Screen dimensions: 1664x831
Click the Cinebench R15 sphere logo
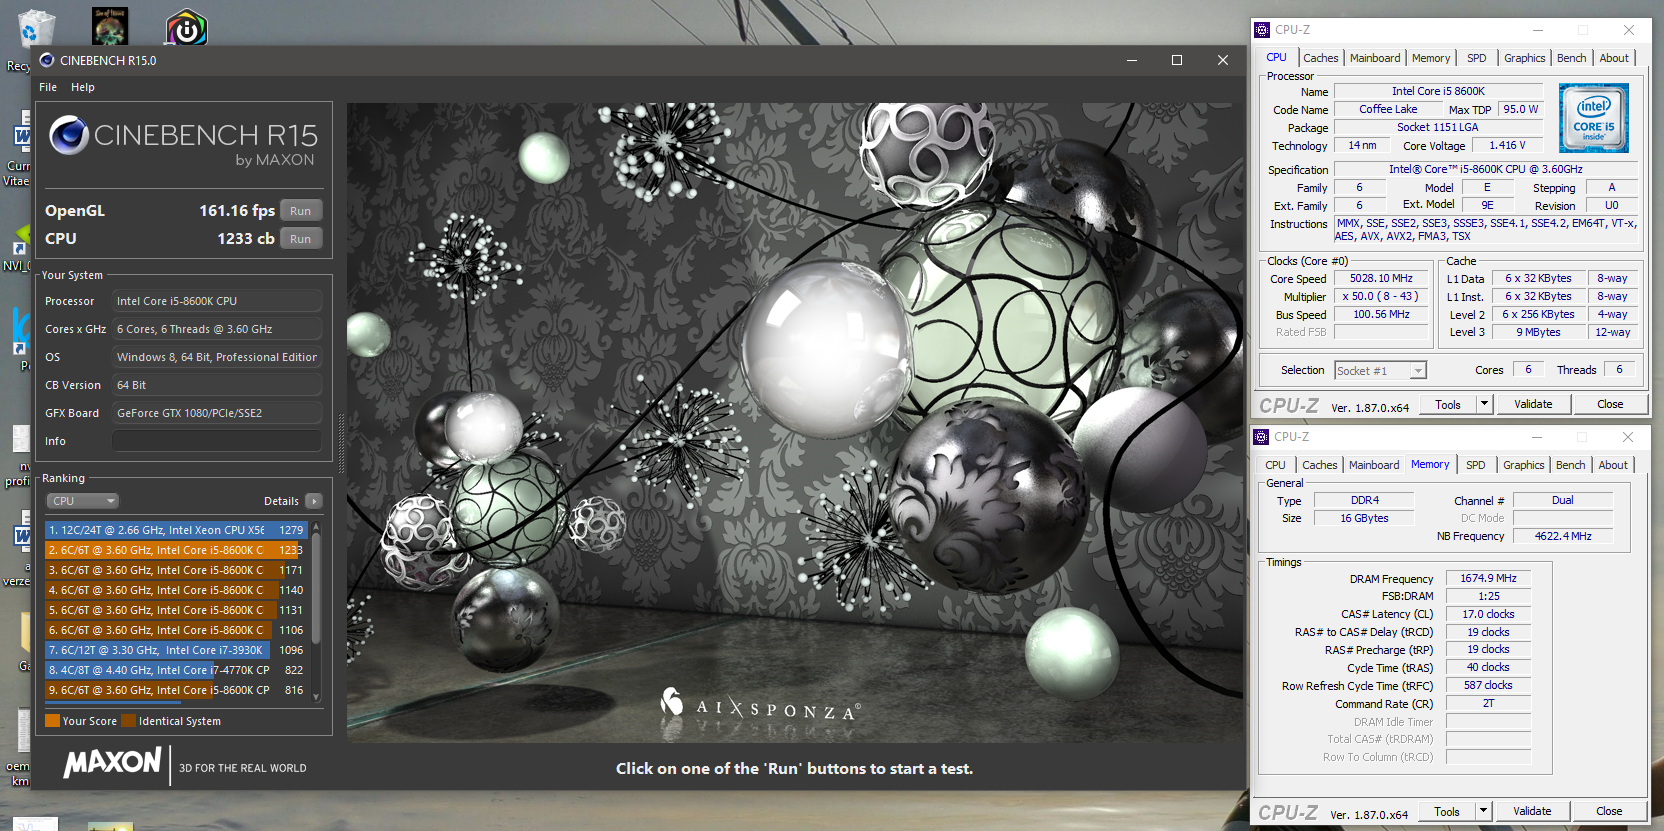tap(69, 135)
